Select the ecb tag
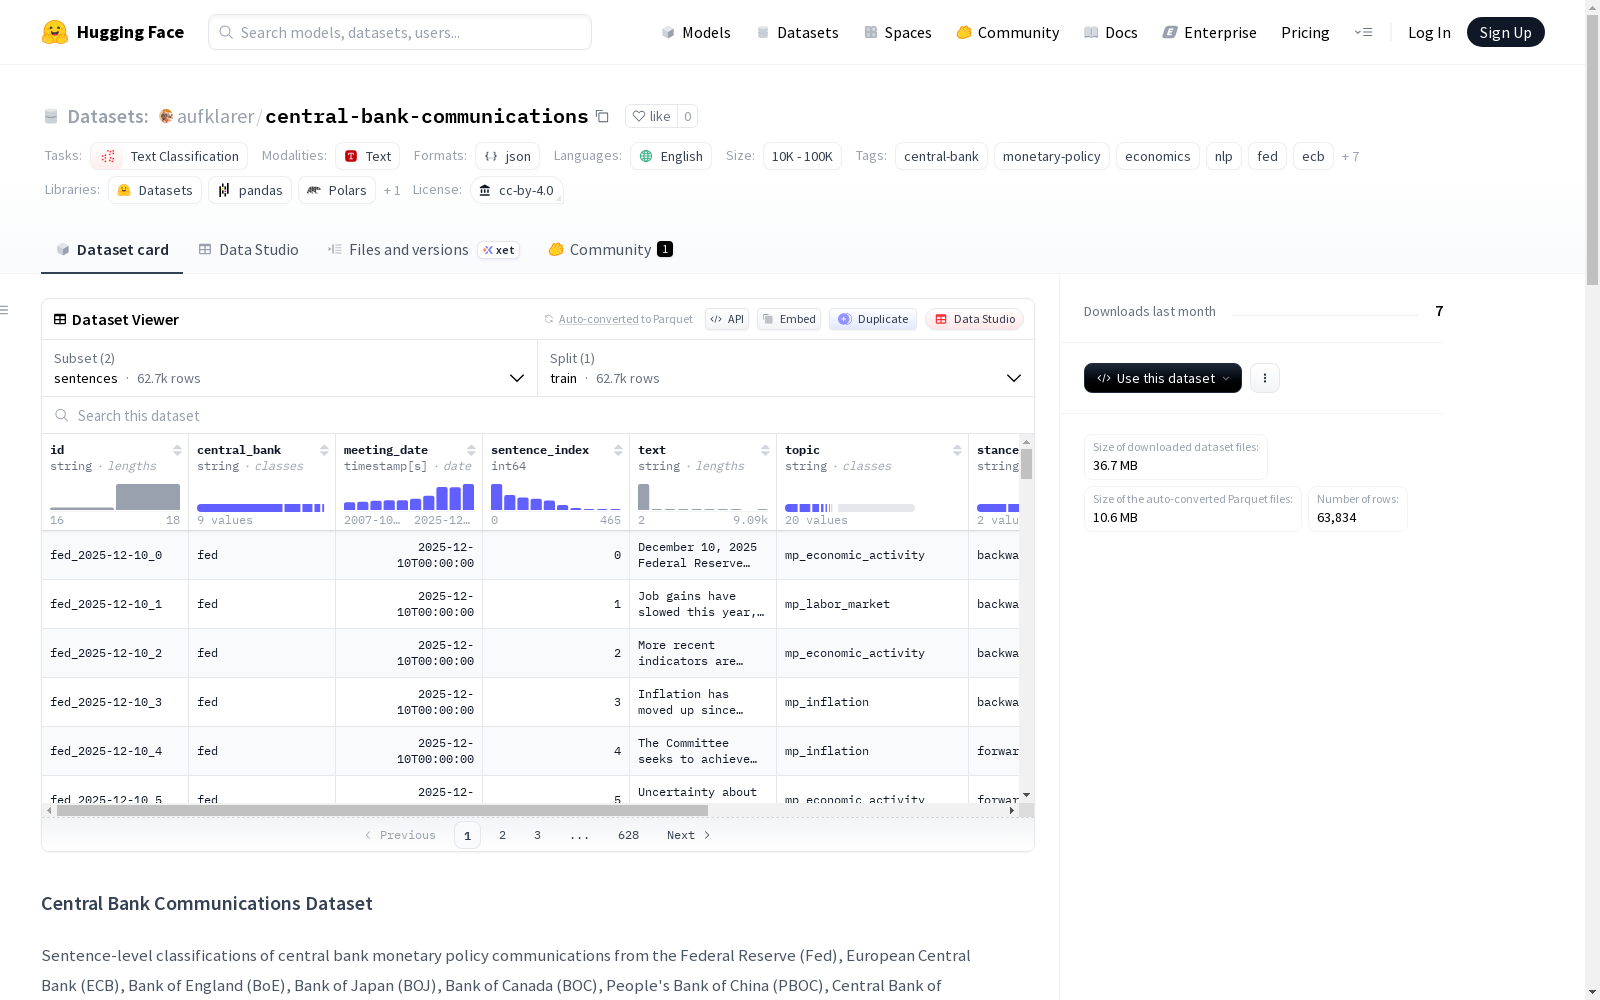1600x1000 pixels. click(1313, 156)
